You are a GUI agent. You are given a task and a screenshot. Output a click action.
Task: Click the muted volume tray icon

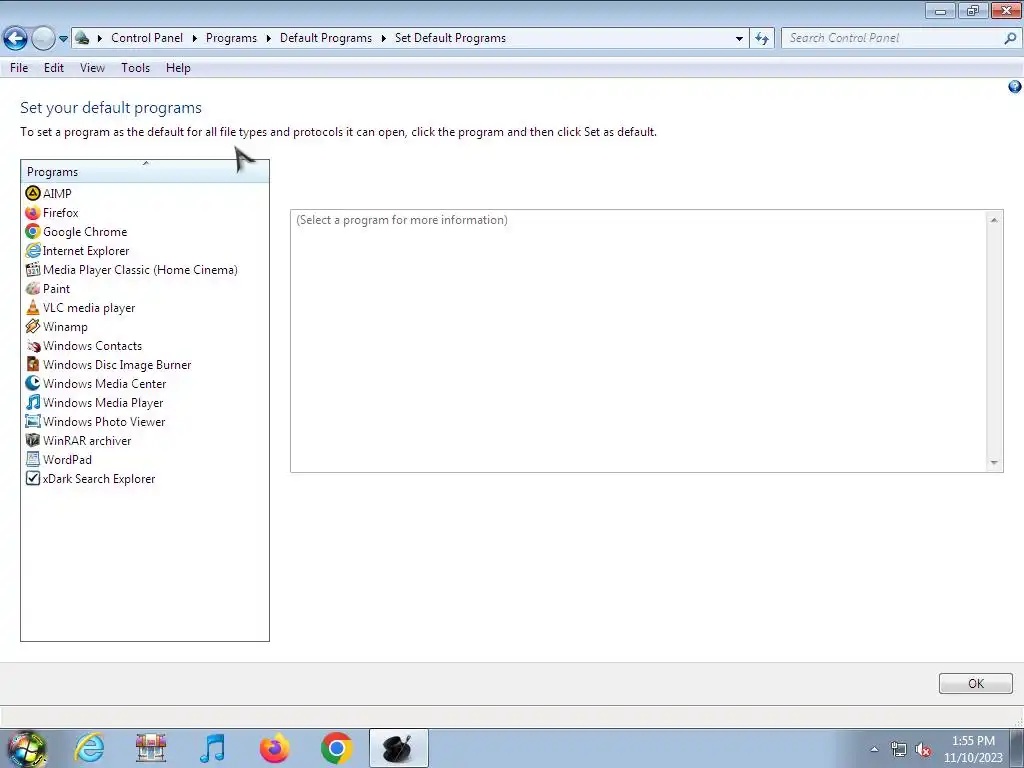pos(923,750)
